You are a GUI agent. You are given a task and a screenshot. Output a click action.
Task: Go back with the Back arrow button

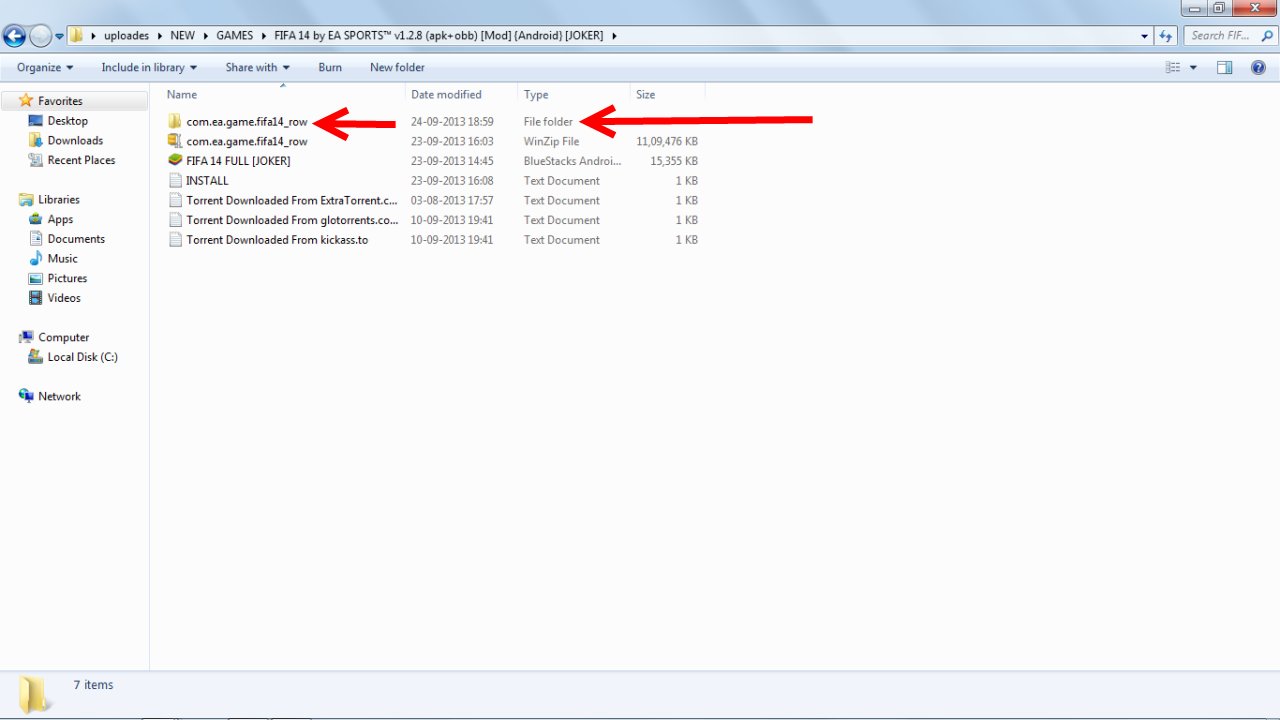point(14,36)
